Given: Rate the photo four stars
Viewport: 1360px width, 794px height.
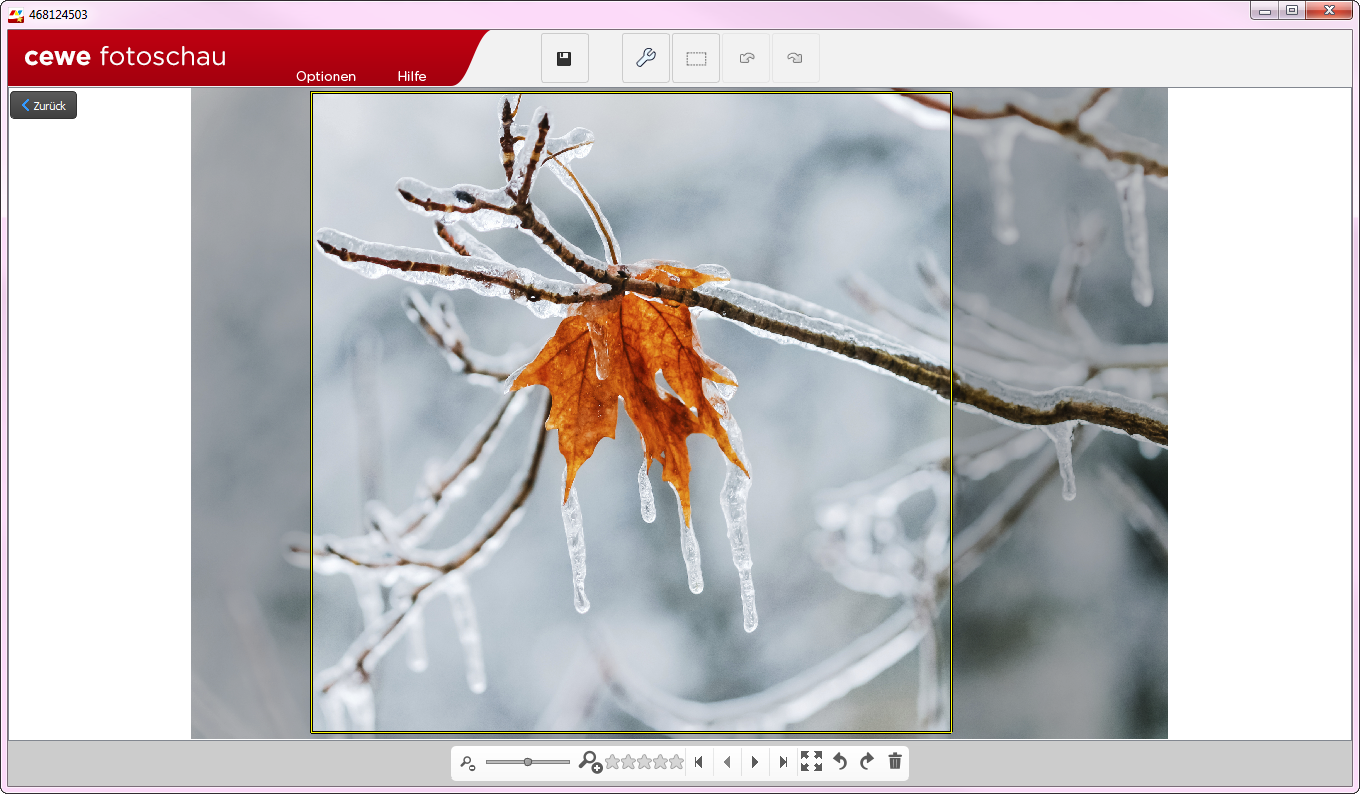Looking at the screenshot, I should point(660,762).
